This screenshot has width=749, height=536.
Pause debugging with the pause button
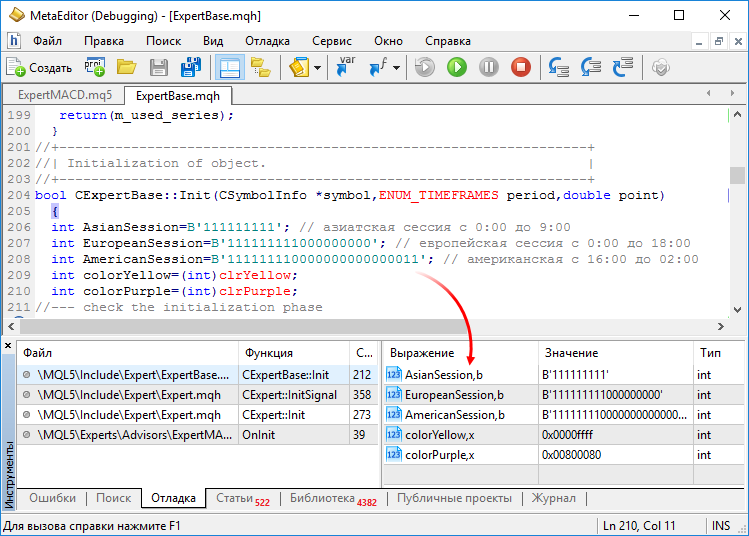point(489,67)
